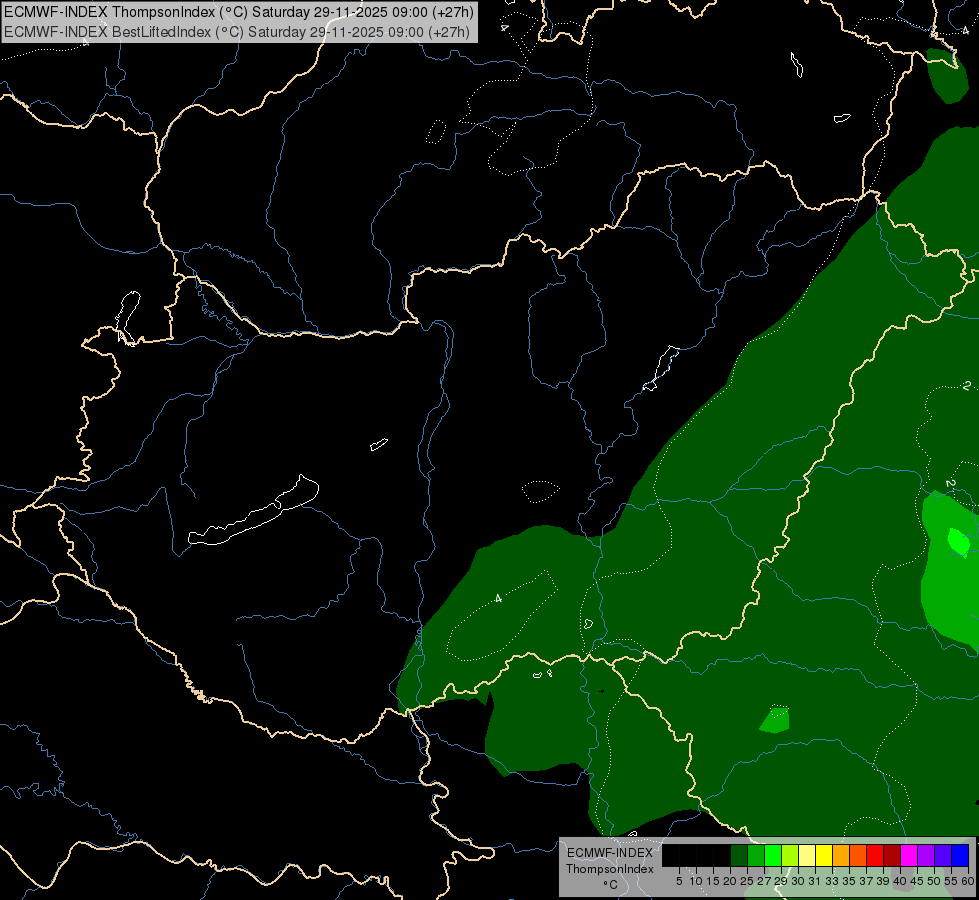Choose the orange-red 35–37 legend swatch
This screenshot has width=979, height=900.
[858, 855]
